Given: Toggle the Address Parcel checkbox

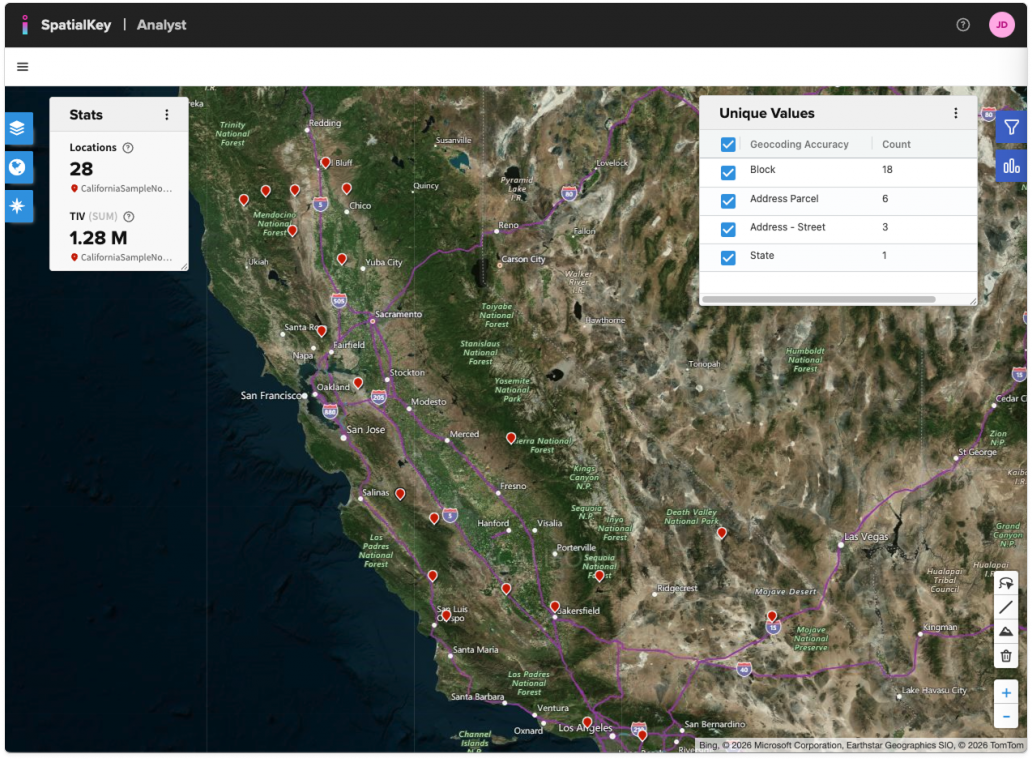Looking at the screenshot, I should 728,201.
